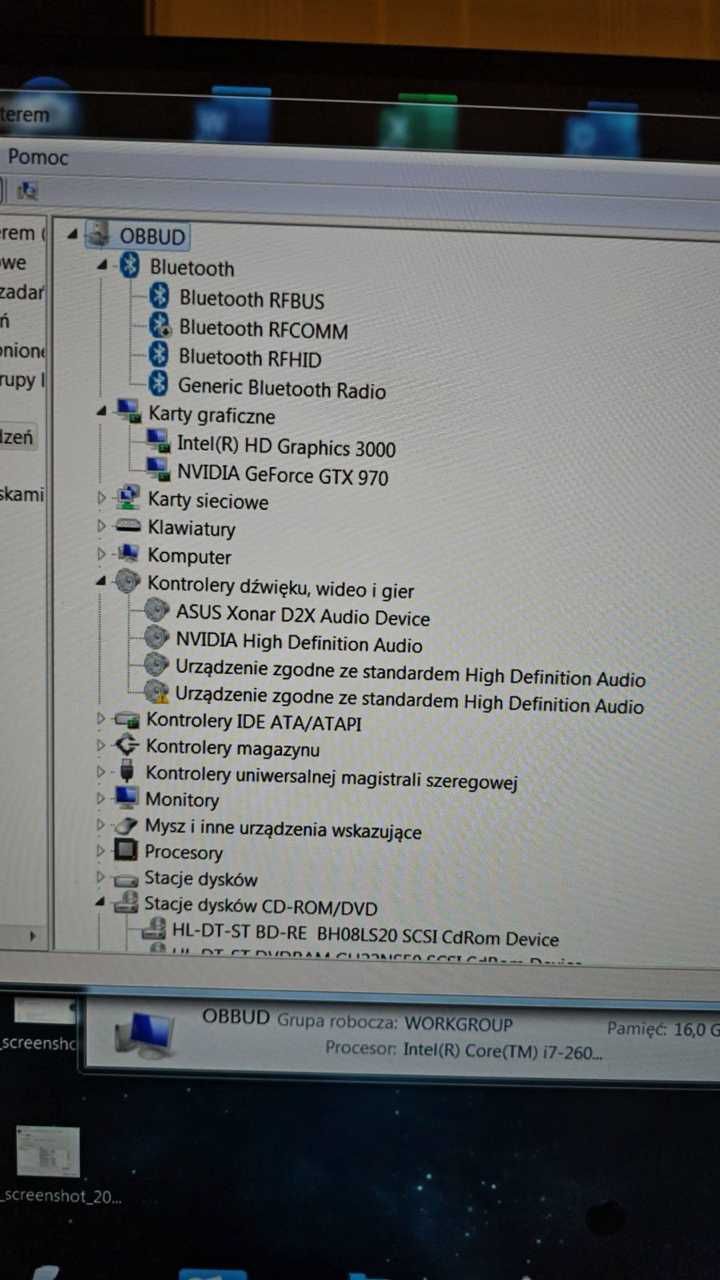This screenshot has height=1280, width=720.
Task: Select NVIDIA GeForce GTX 970
Action: pyautogui.click(x=282, y=475)
